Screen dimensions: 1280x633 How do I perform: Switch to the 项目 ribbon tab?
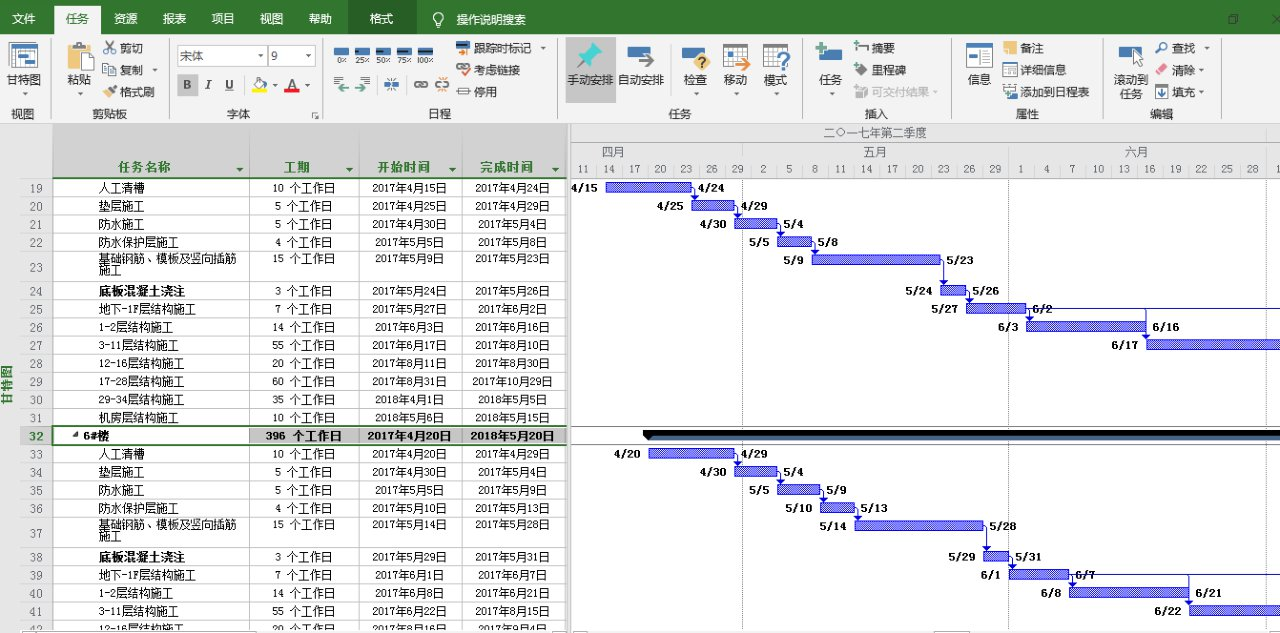click(223, 19)
